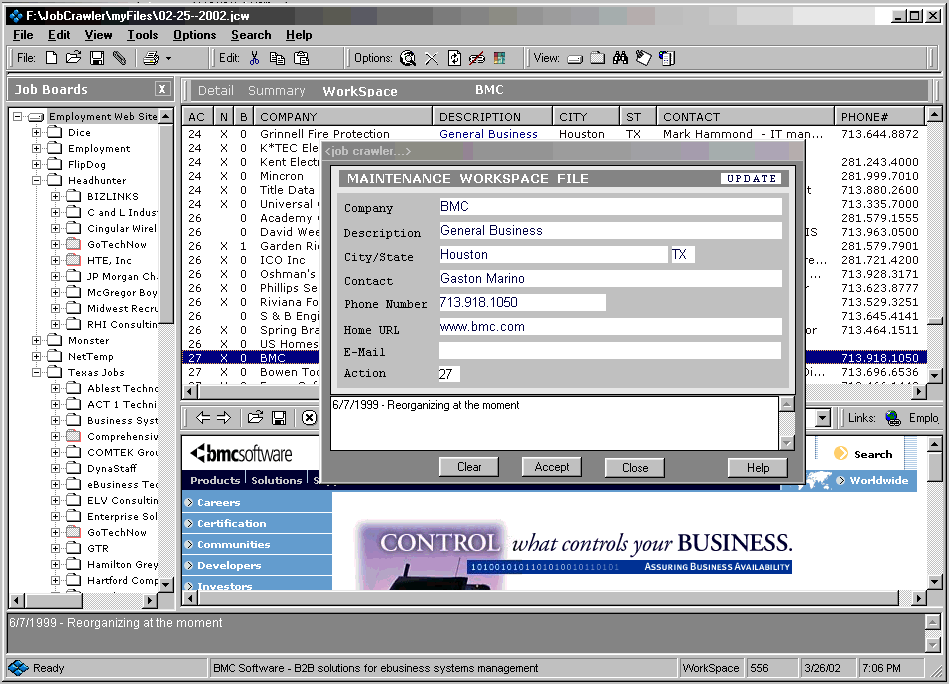Collapse the Texas Jobs tree node
The height and width of the screenshot is (684, 949).
pos(36,372)
